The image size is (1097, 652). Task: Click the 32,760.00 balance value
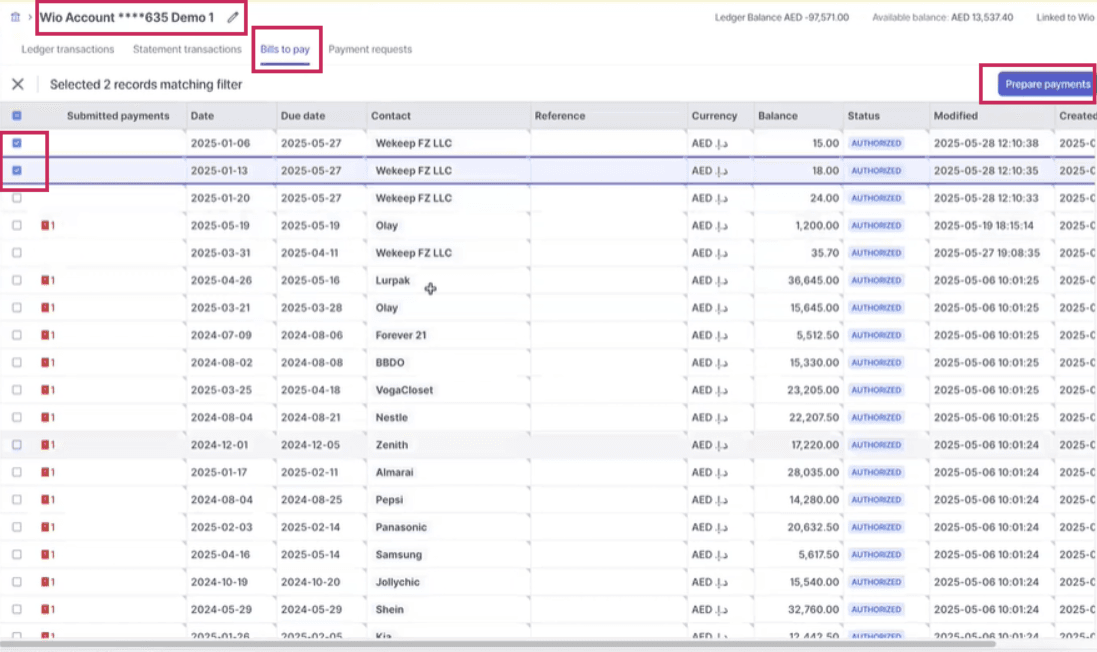813,609
